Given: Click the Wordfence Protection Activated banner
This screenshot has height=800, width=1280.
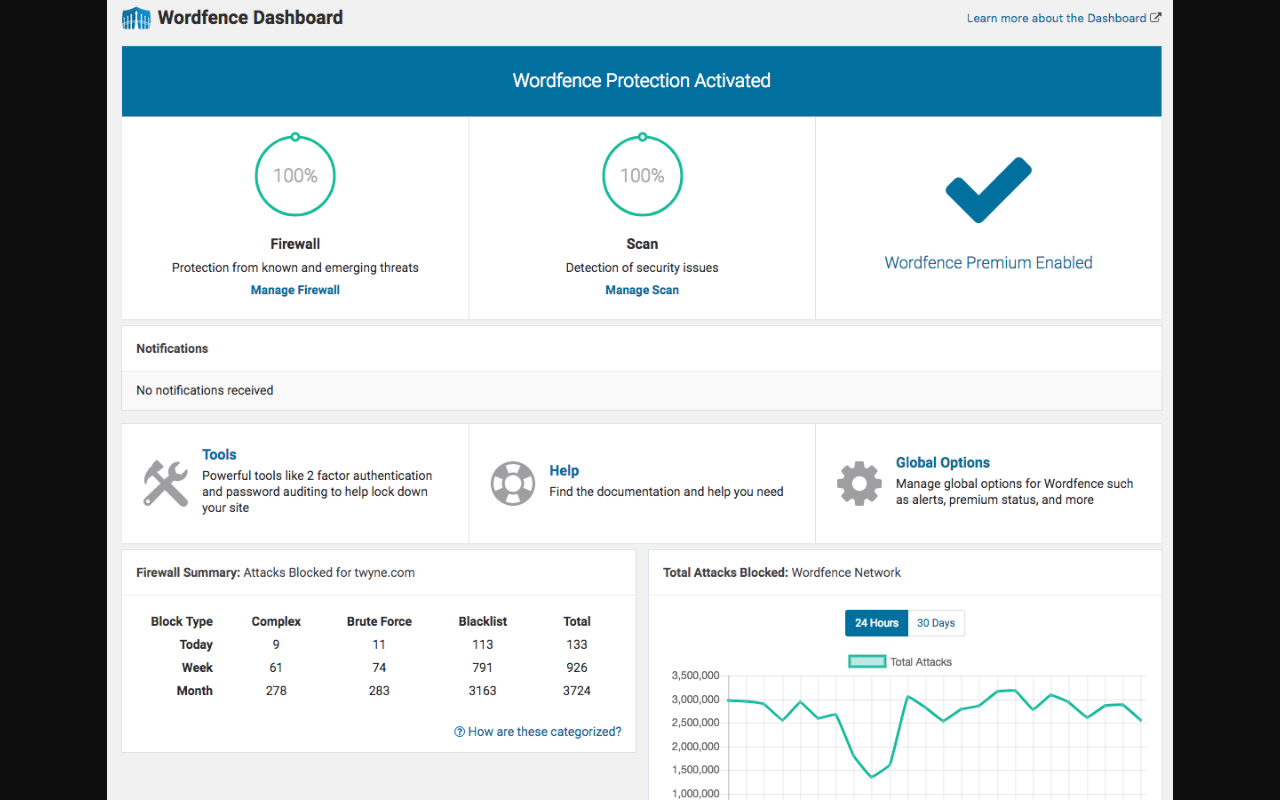Looking at the screenshot, I should [x=642, y=81].
